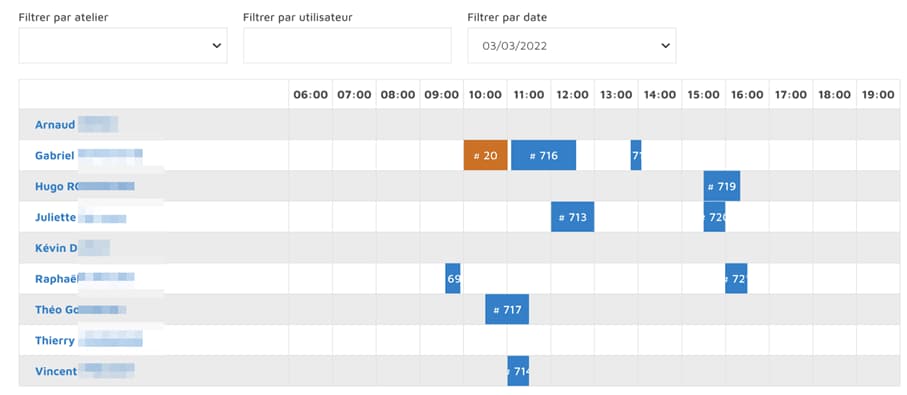Click the Filtrer par utilisateur input field
Viewport: 907px width, 395px height.
click(x=347, y=46)
